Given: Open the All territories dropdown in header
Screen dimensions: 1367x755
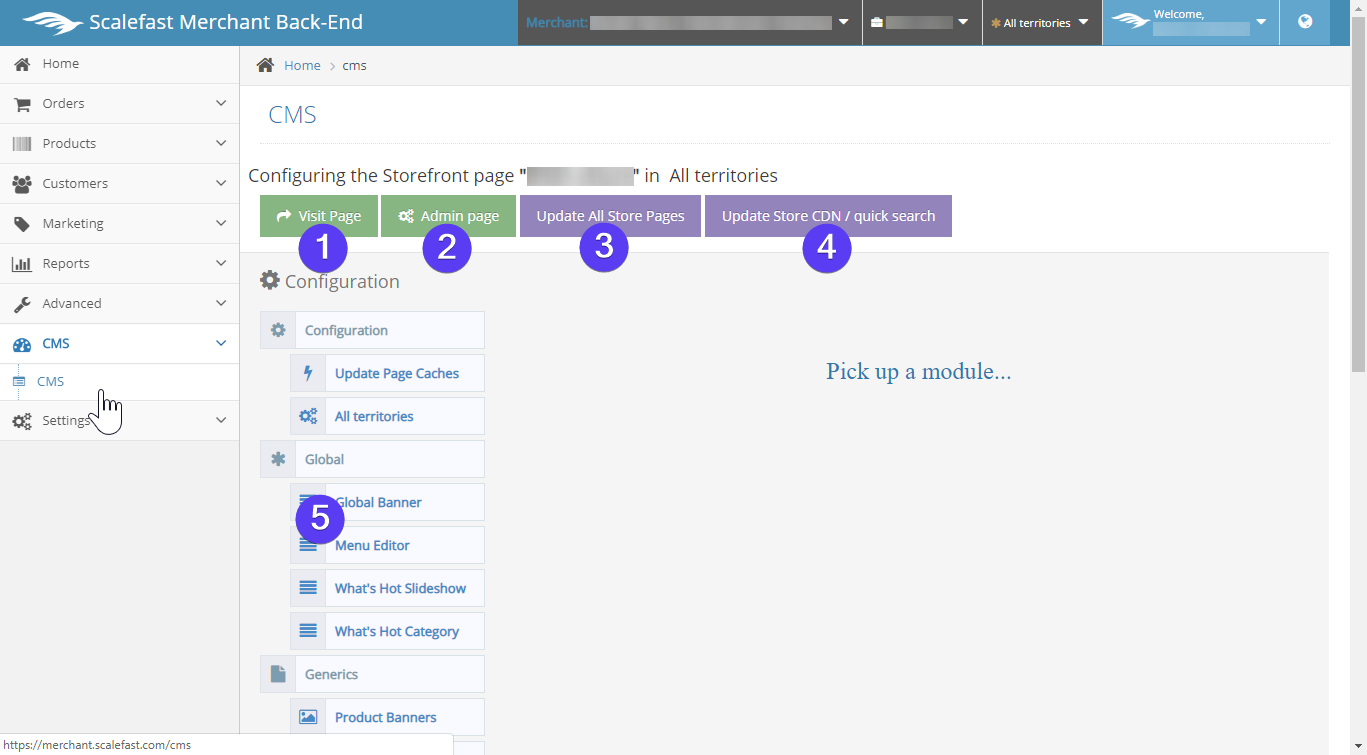Looking at the screenshot, I should tap(1040, 22).
